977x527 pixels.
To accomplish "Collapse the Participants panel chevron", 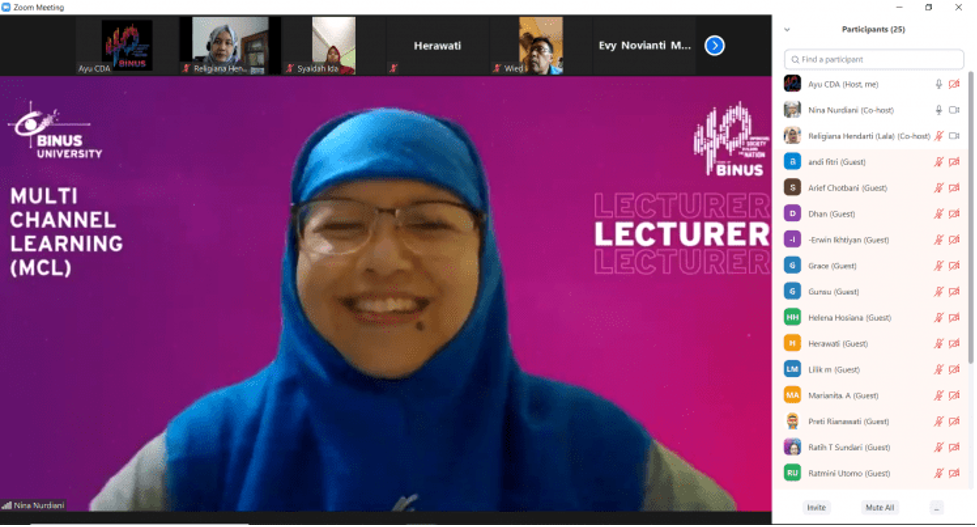I will (787, 29).
